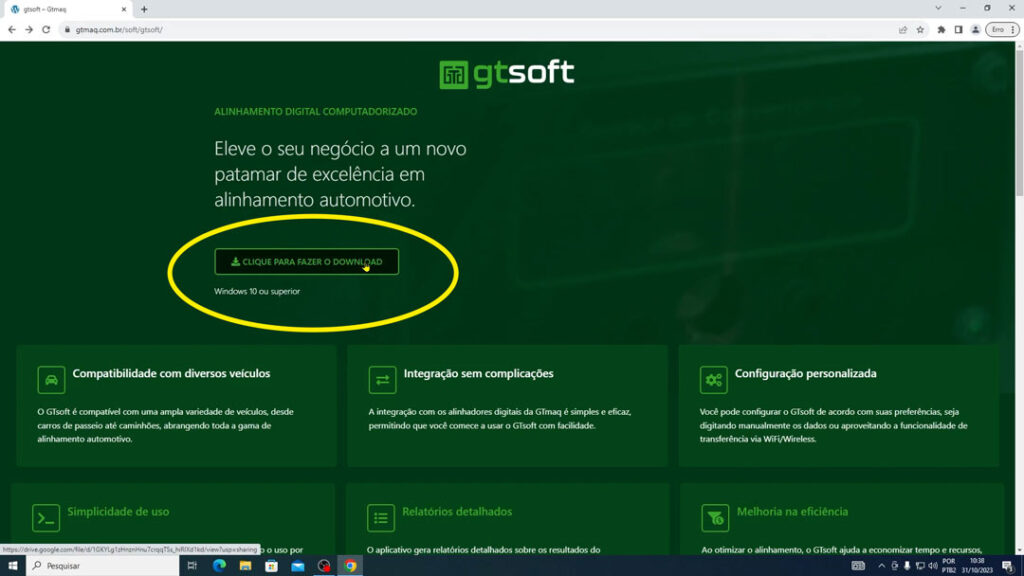Click the heading "Configuração personalizada"
Screen dimensions: 1024x576
805,374
